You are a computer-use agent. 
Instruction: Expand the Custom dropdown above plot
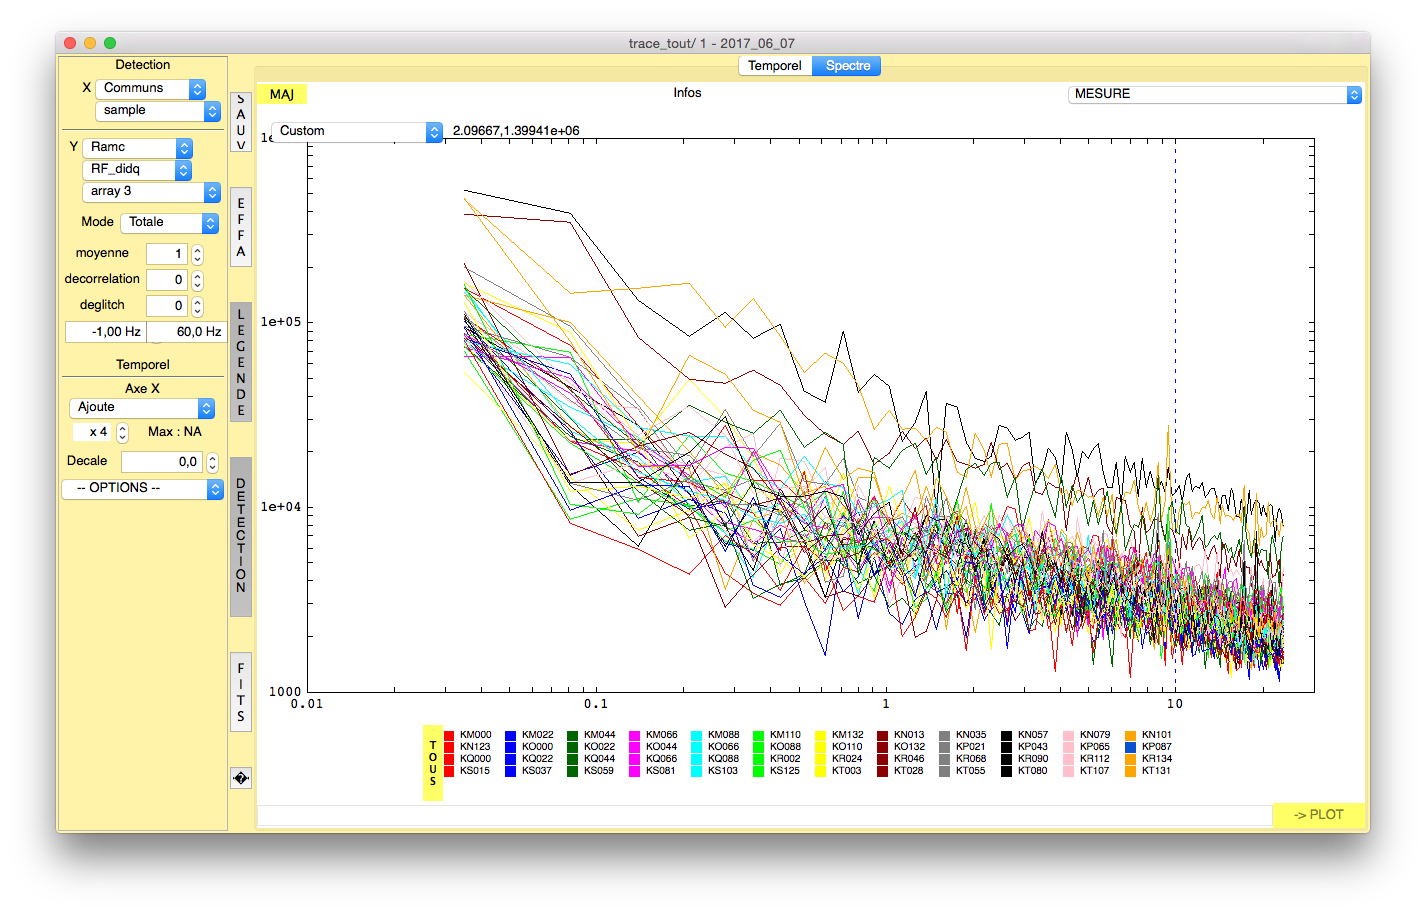tap(356, 132)
